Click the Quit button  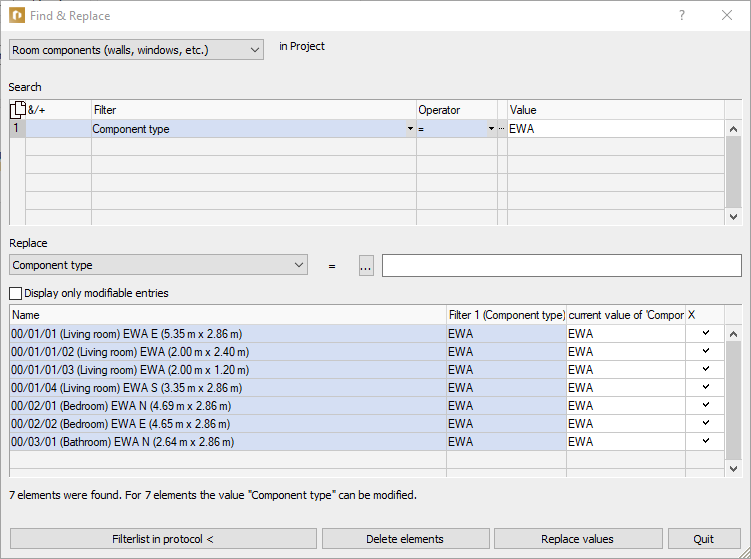(x=704, y=539)
